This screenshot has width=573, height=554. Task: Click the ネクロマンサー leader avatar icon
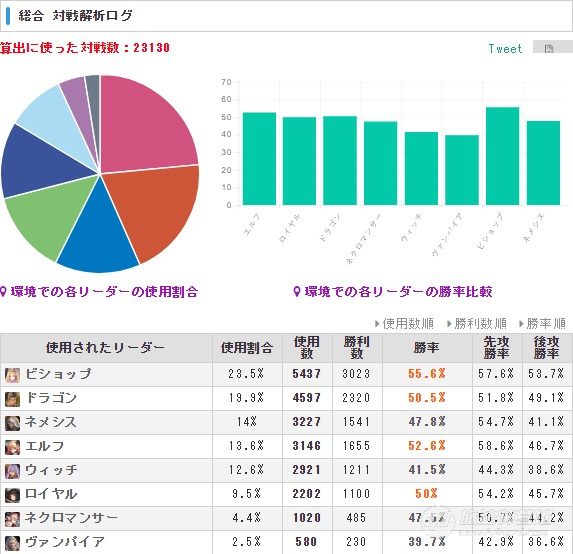[12, 519]
